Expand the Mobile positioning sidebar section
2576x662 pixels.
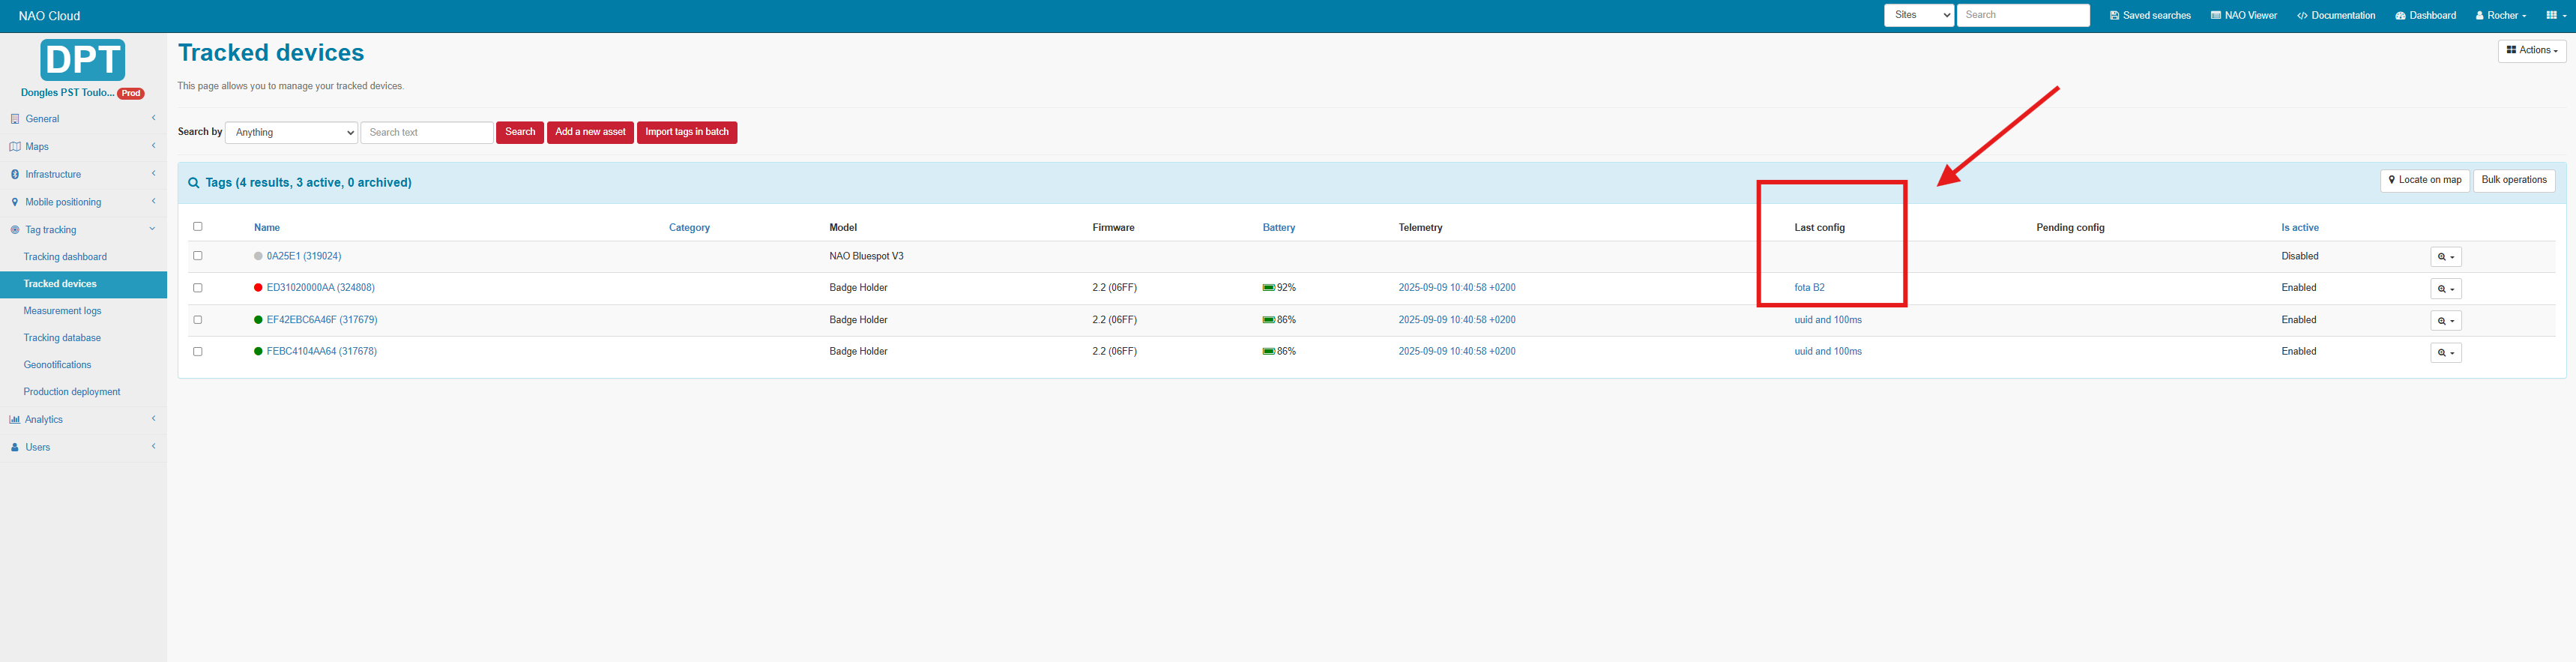click(83, 202)
